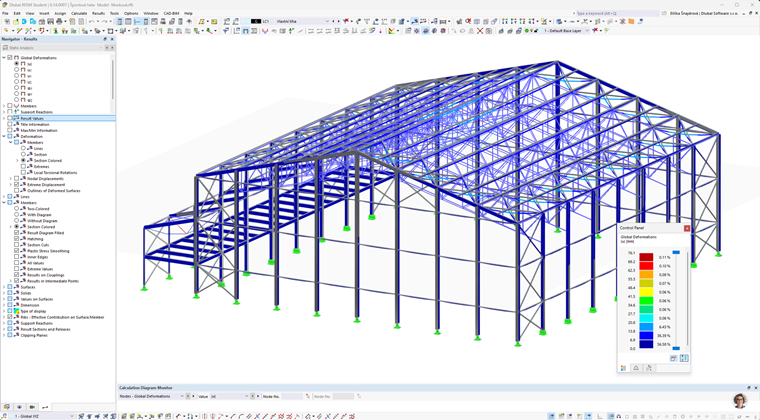Check the Title Information checkbox
This screenshot has height=420, width=760.
click(10, 124)
